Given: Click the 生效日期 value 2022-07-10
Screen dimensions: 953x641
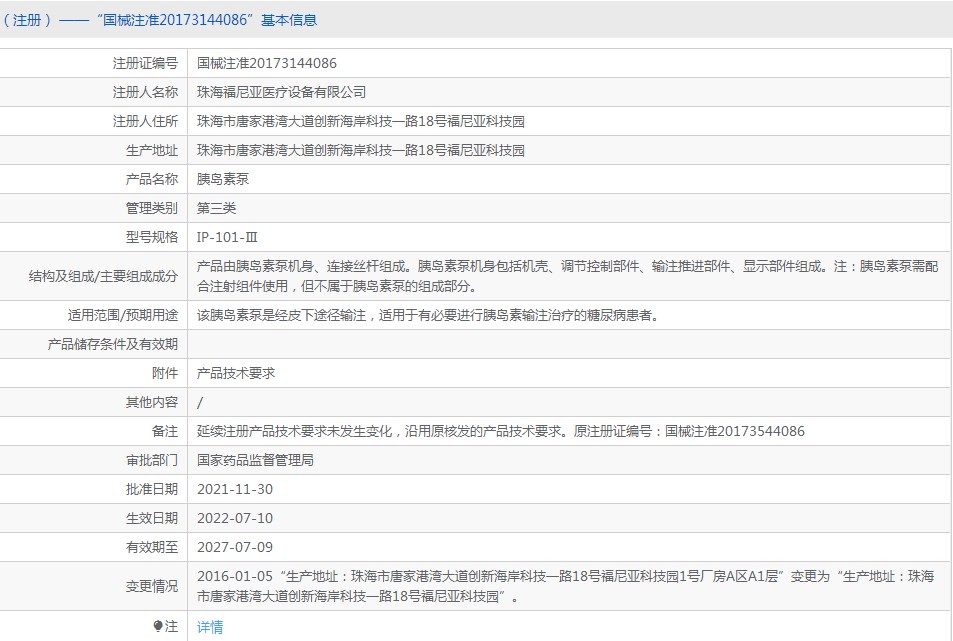Looking at the screenshot, I should (235, 518).
